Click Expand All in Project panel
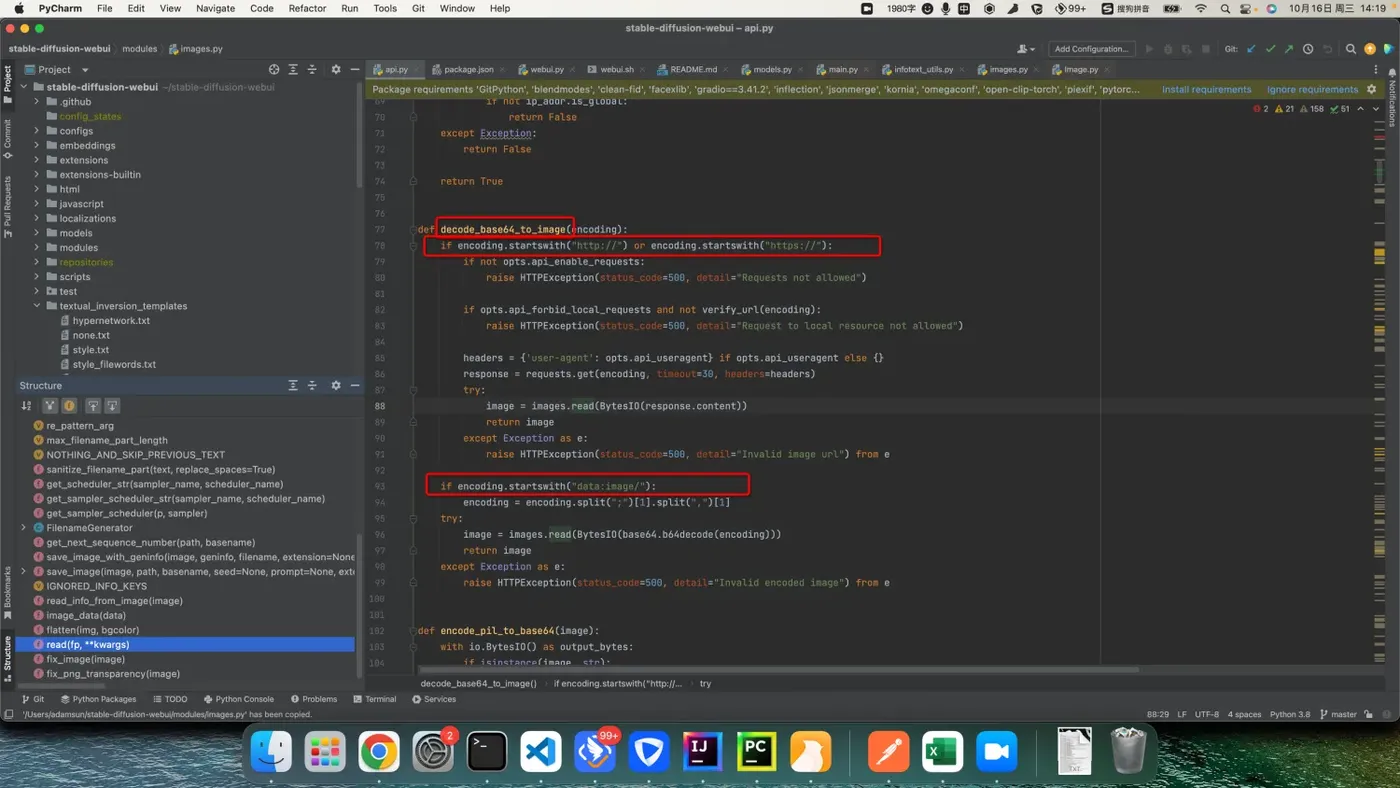Viewport: 1400px width, 788px height. tap(293, 69)
